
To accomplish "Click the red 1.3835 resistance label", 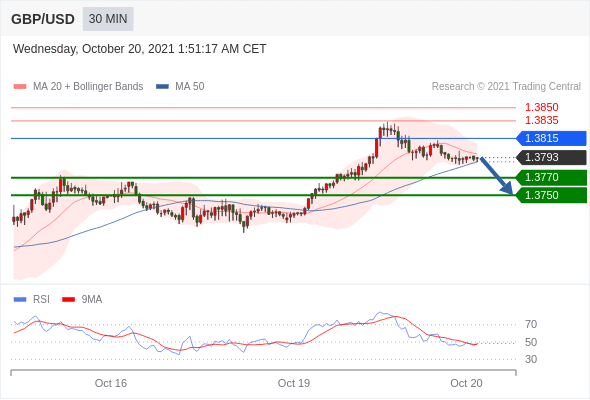I will (541, 120).
